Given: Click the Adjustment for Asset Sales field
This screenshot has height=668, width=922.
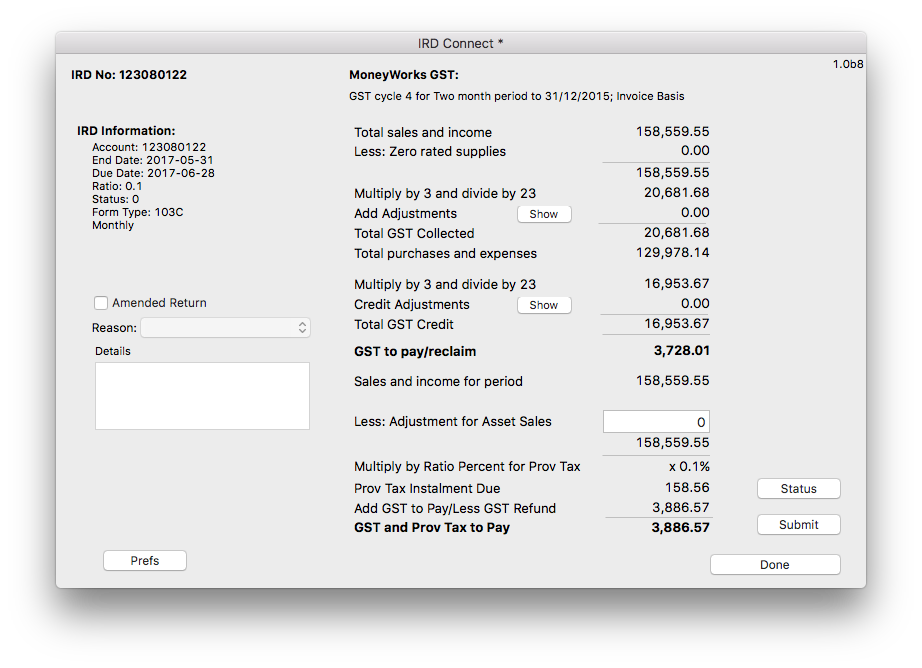Looking at the screenshot, I should pos(656,422).
